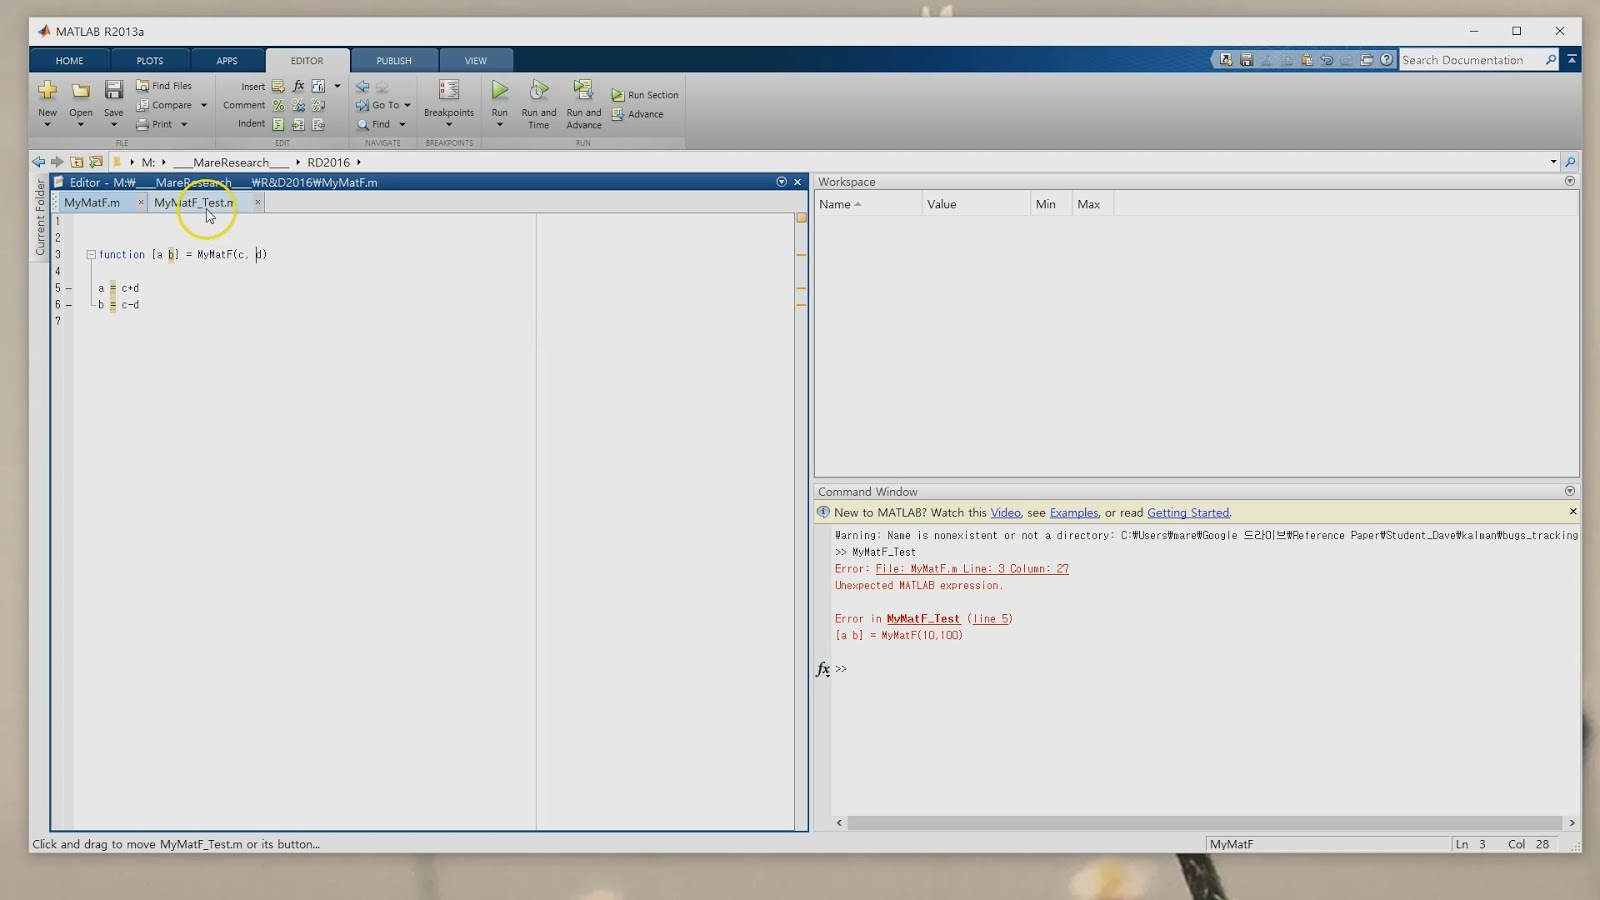The image size is (1600, 900).
Task: Toggle the breakpoint dash on line 5
Action: tap(69, 288)
